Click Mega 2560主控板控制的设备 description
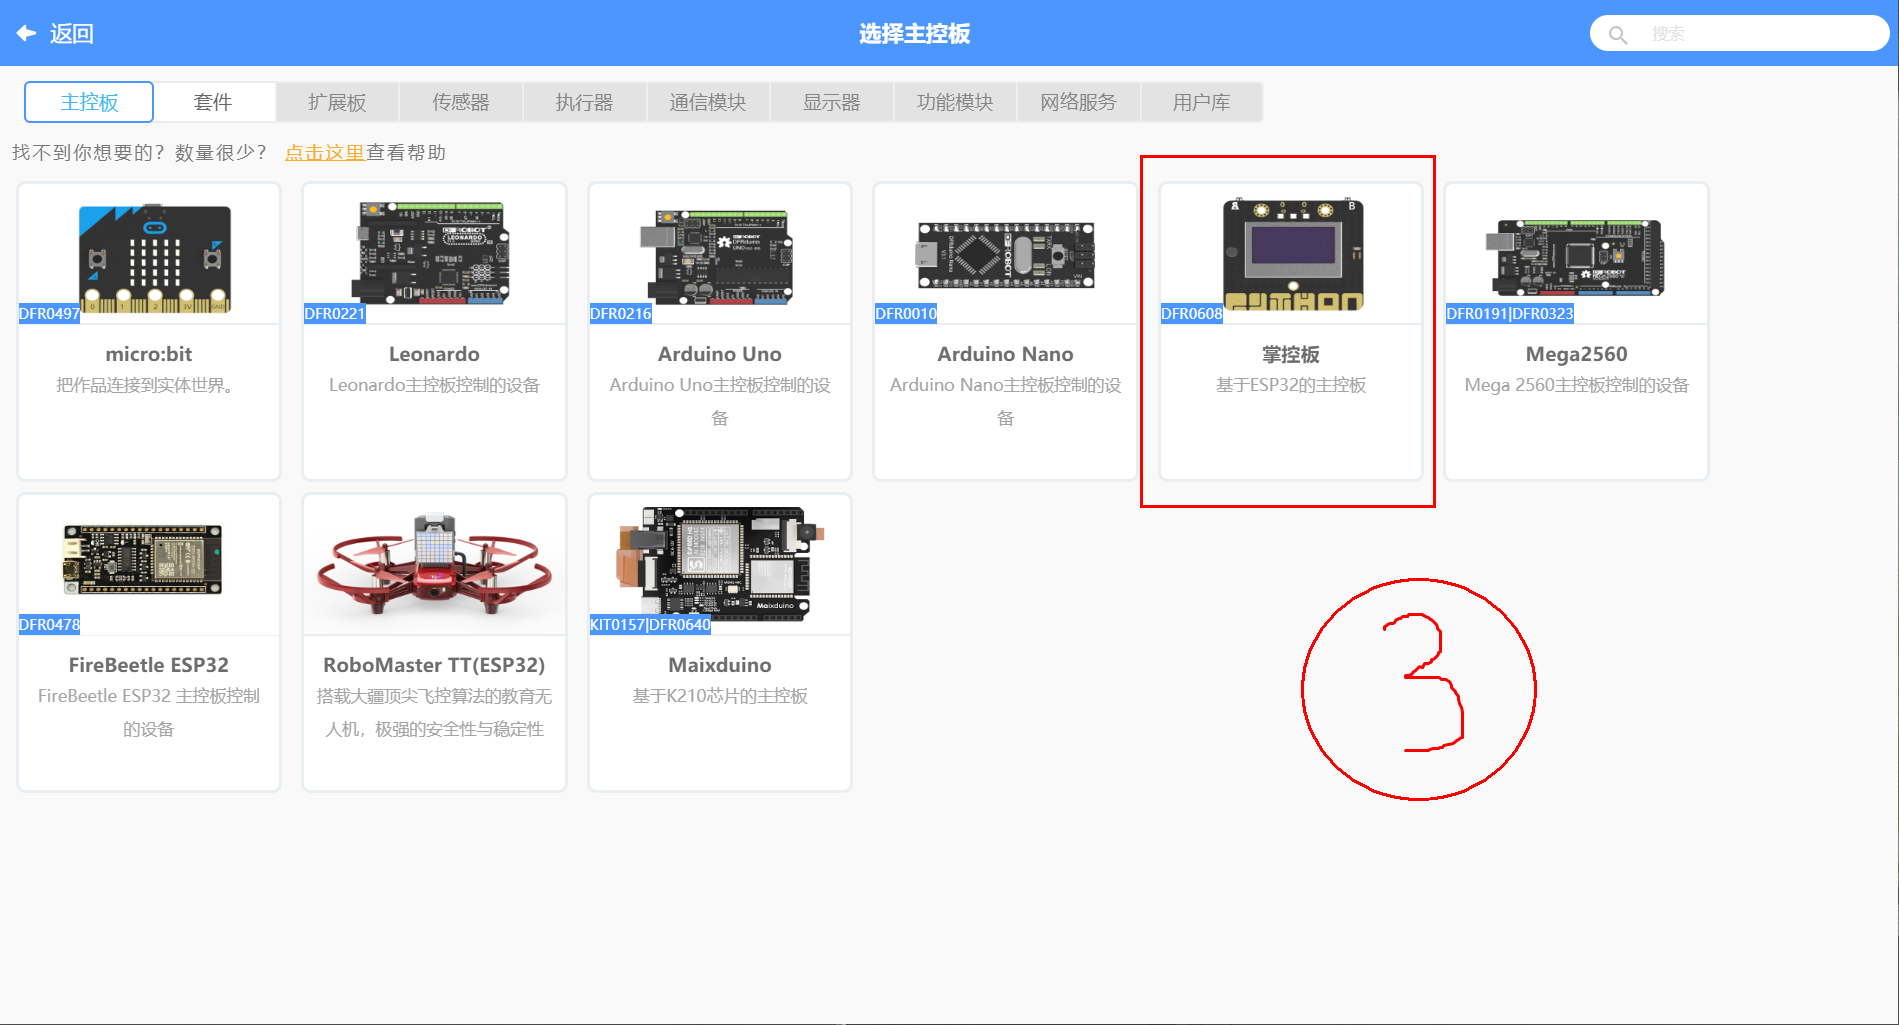 tap(1577, 385)
